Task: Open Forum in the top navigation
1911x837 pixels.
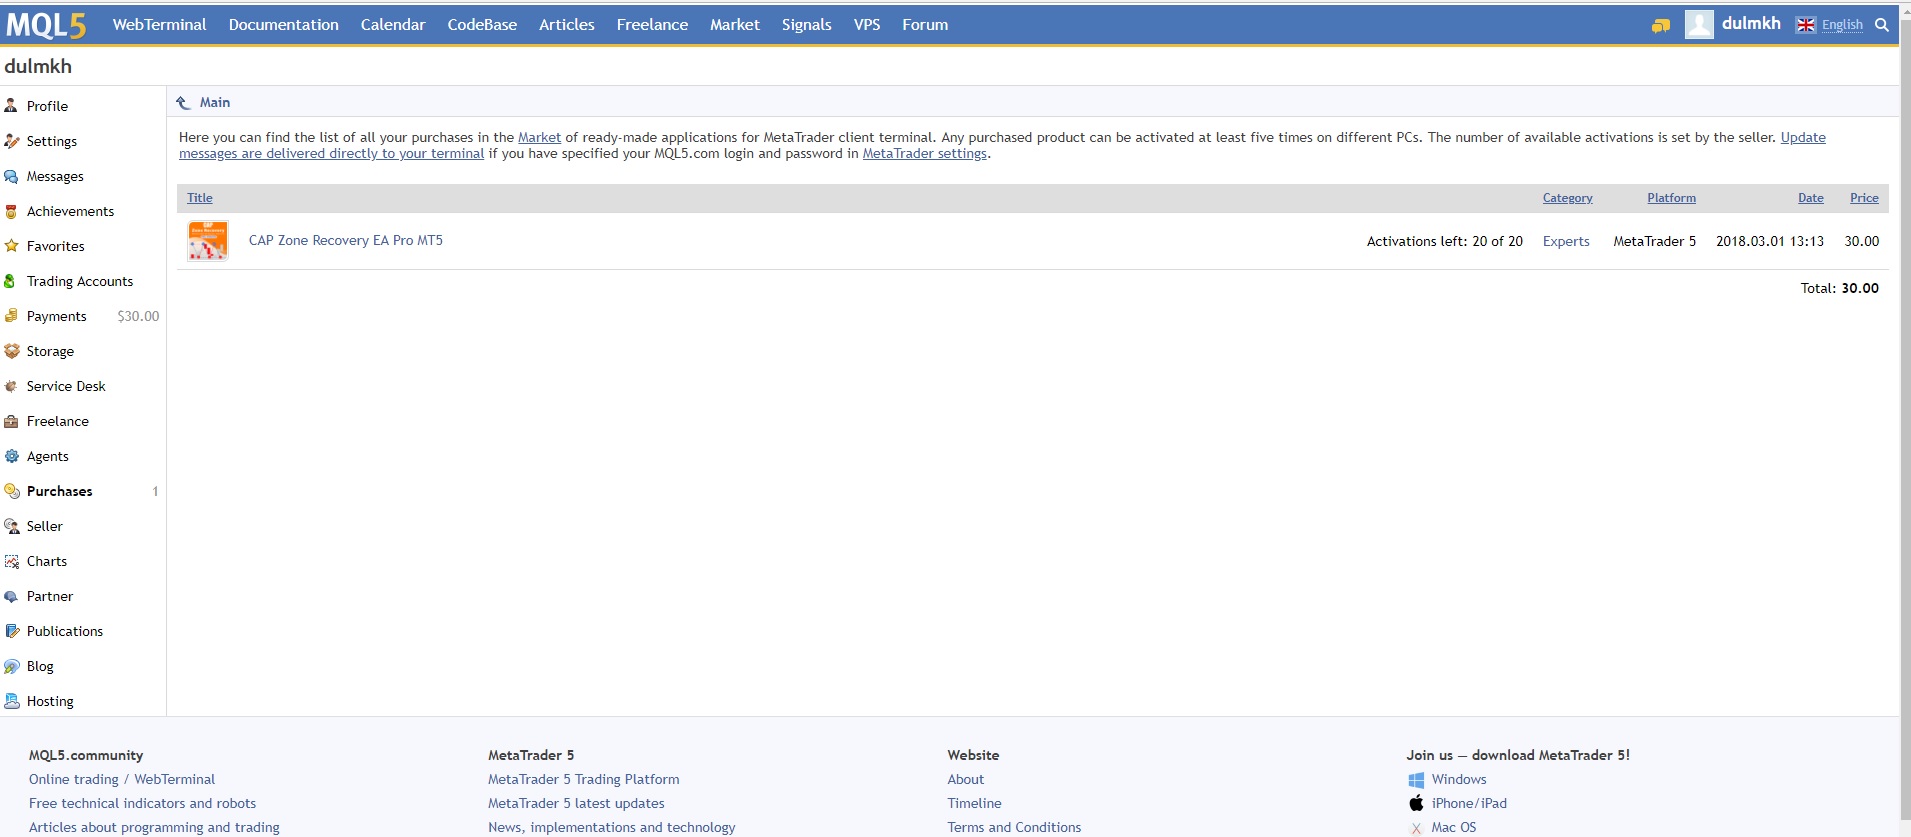Action: click(x=925, y=25)
